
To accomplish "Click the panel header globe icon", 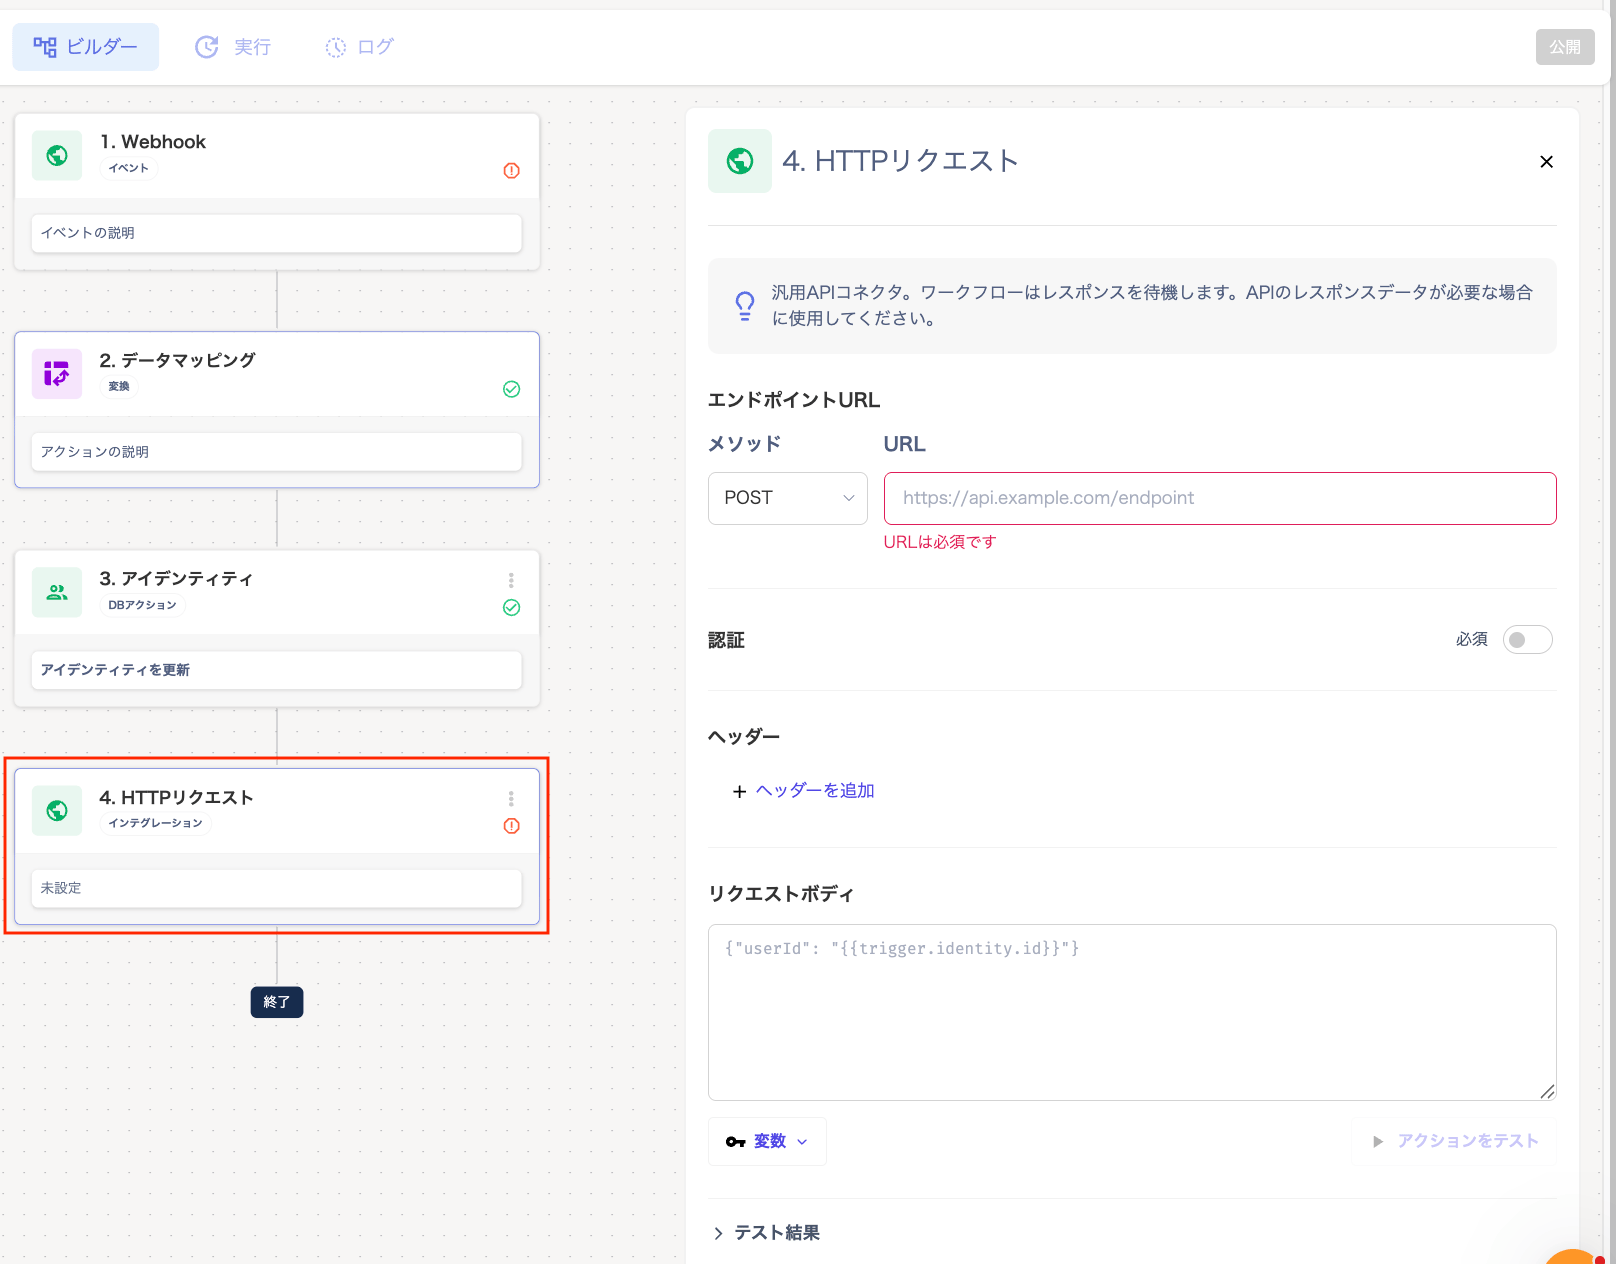I will 740,161.
